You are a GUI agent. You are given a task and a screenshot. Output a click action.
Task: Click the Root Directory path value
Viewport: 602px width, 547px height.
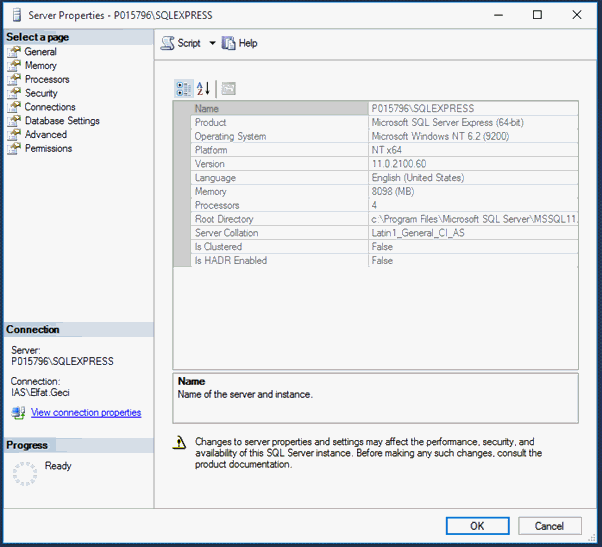pos(474,219)
